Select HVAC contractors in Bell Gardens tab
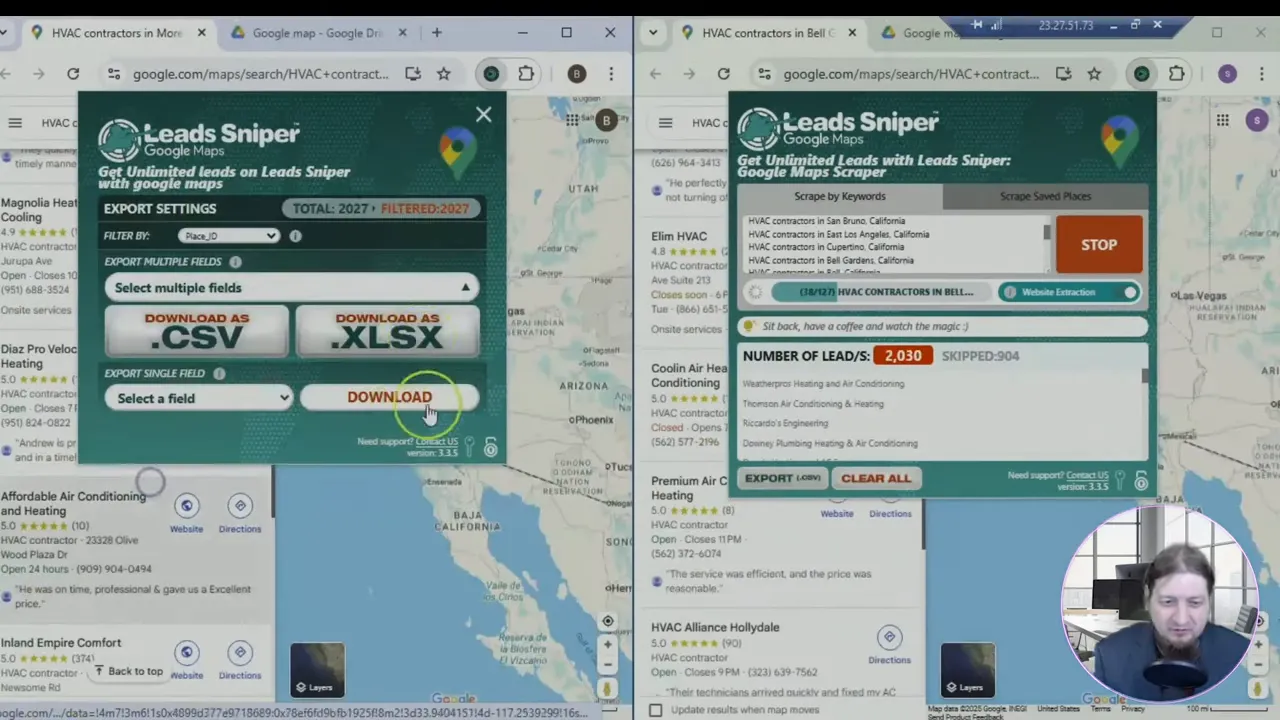Screen dimensions: 1280x720 coord(767,33)
